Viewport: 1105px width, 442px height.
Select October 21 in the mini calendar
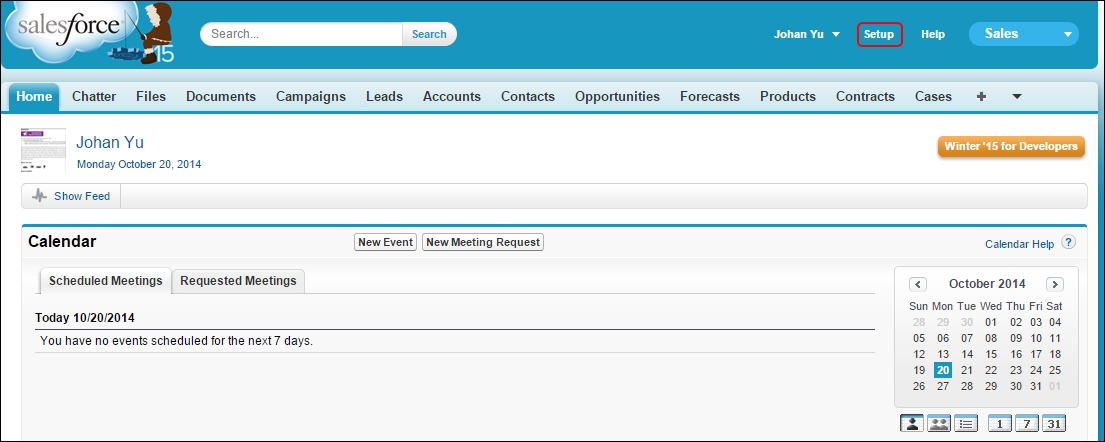967,370
